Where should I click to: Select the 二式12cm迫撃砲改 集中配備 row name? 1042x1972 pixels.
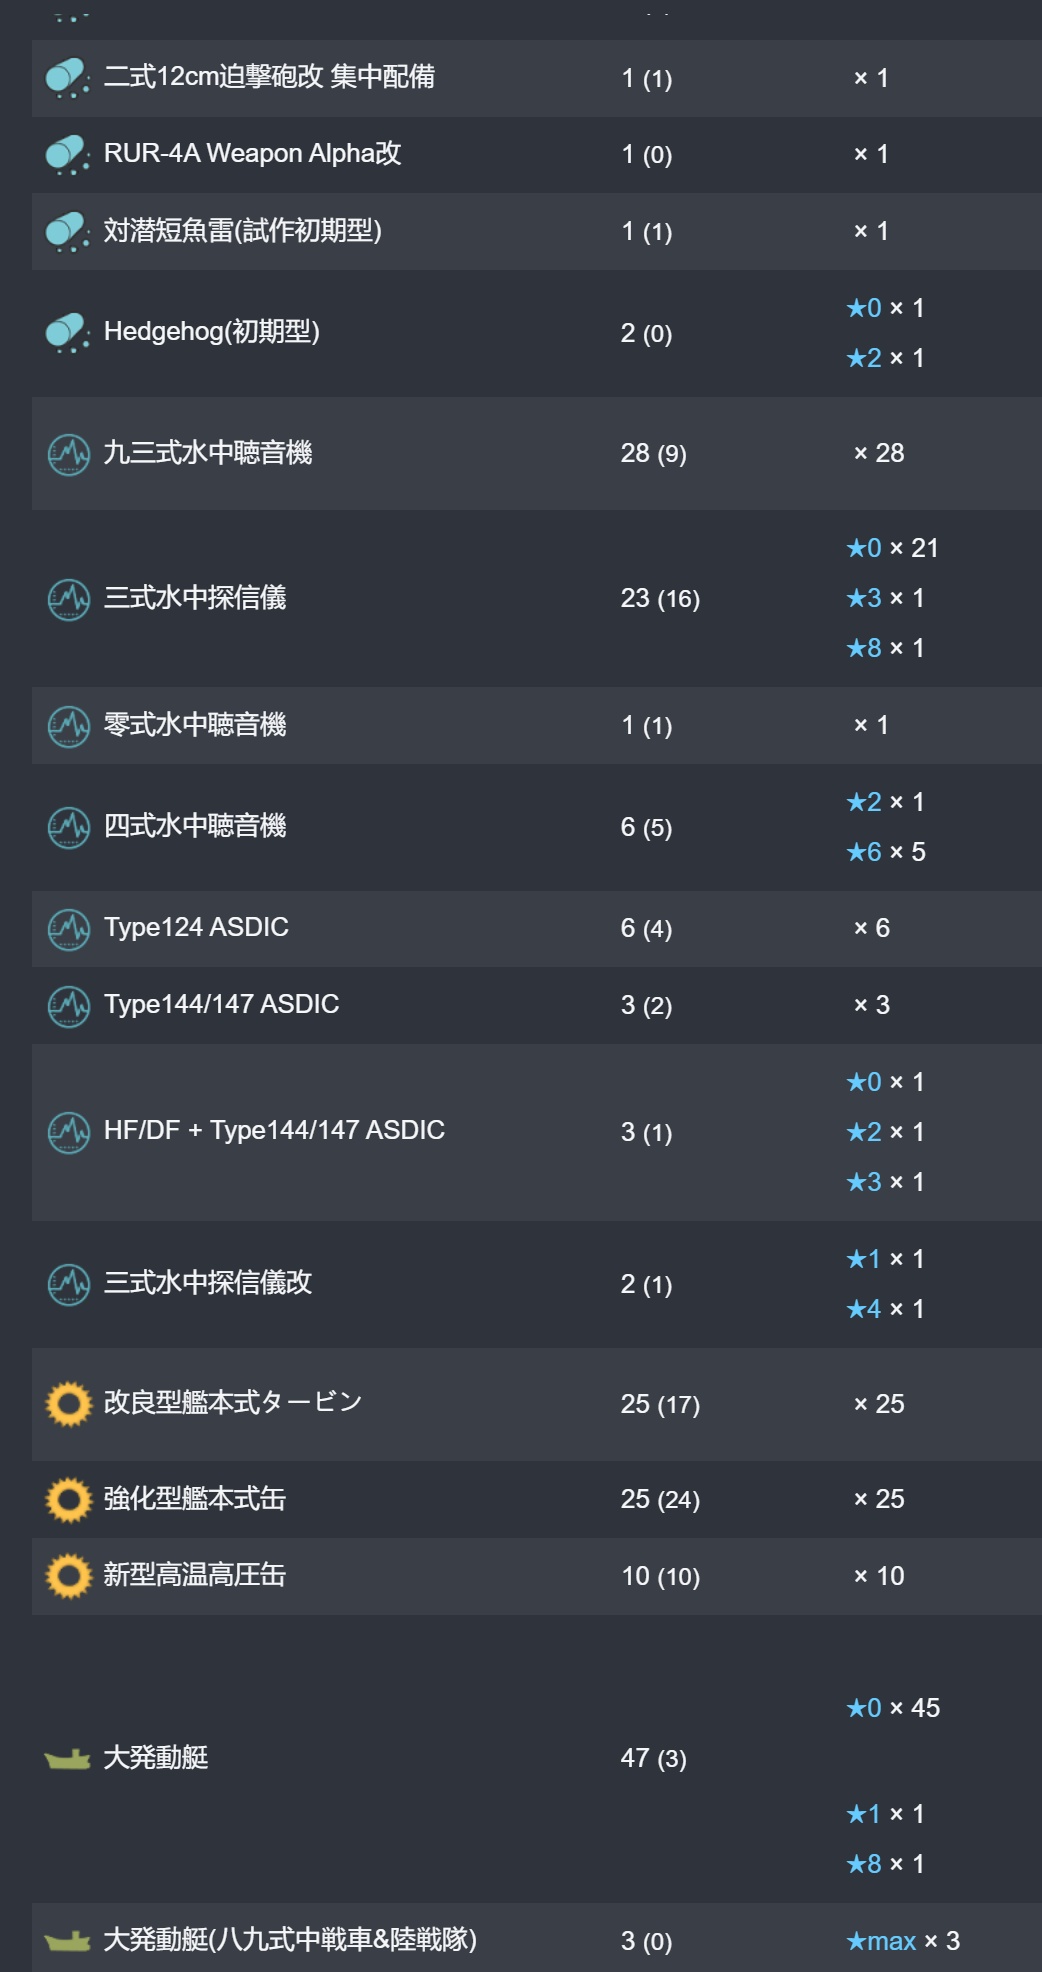point(269,77)
